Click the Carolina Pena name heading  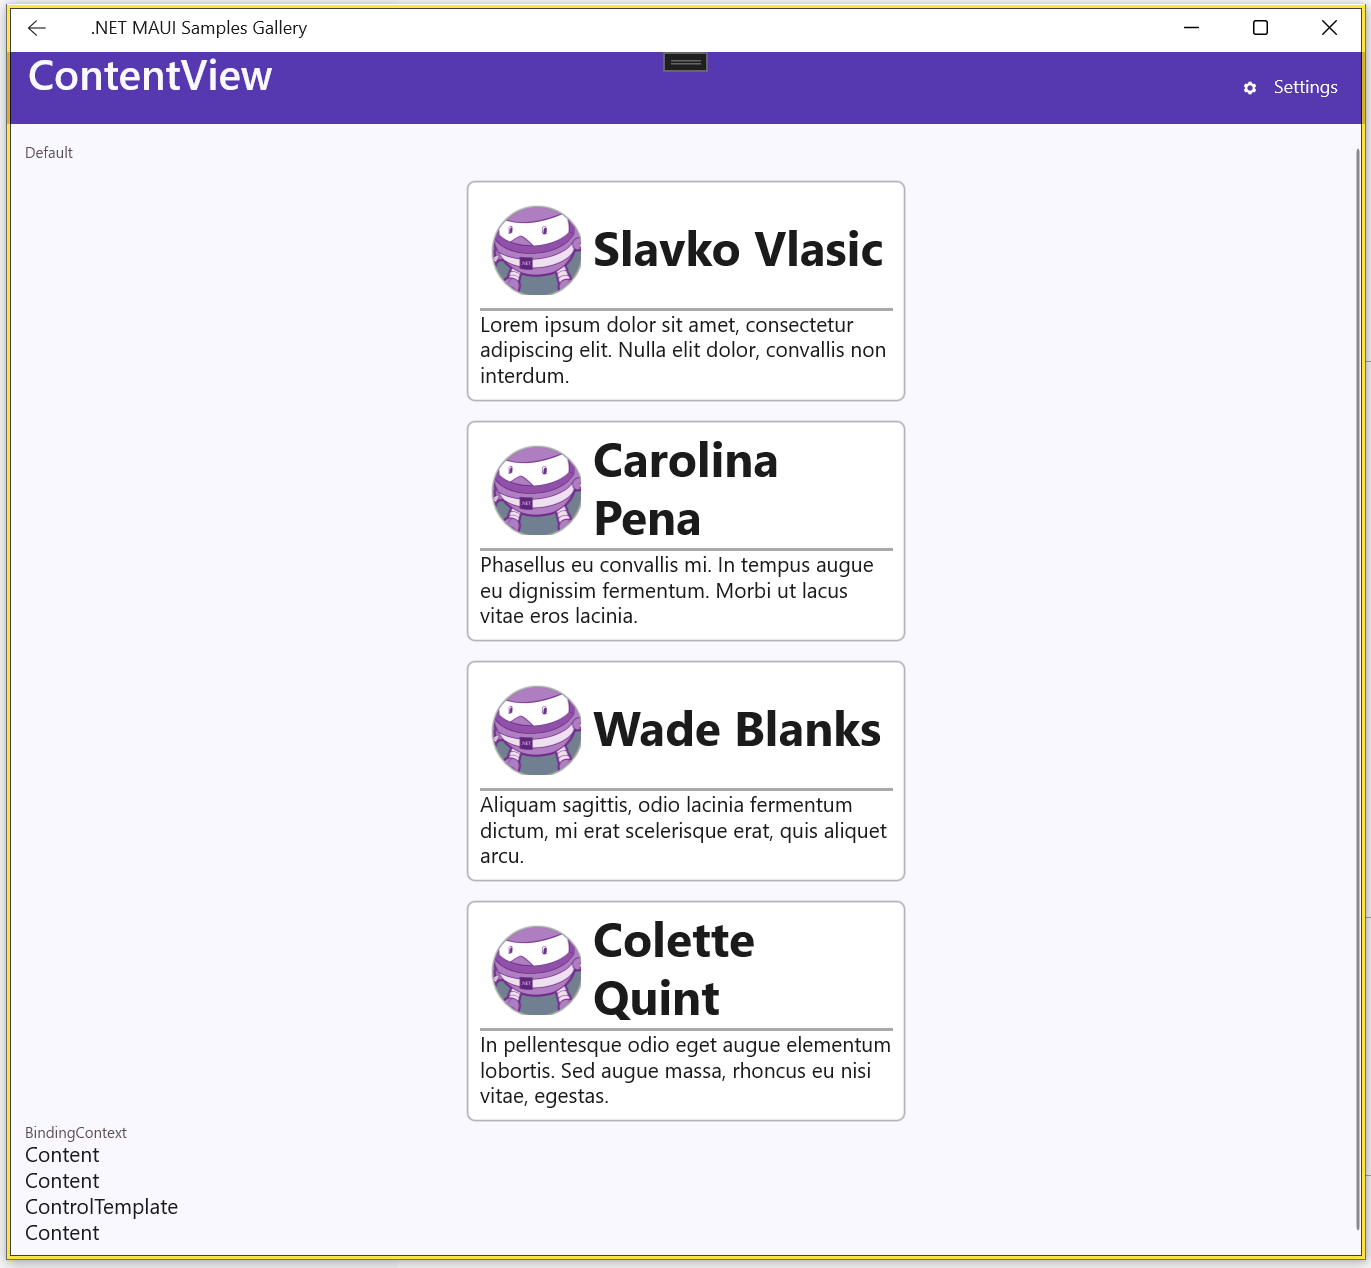(x=685, y=489)
